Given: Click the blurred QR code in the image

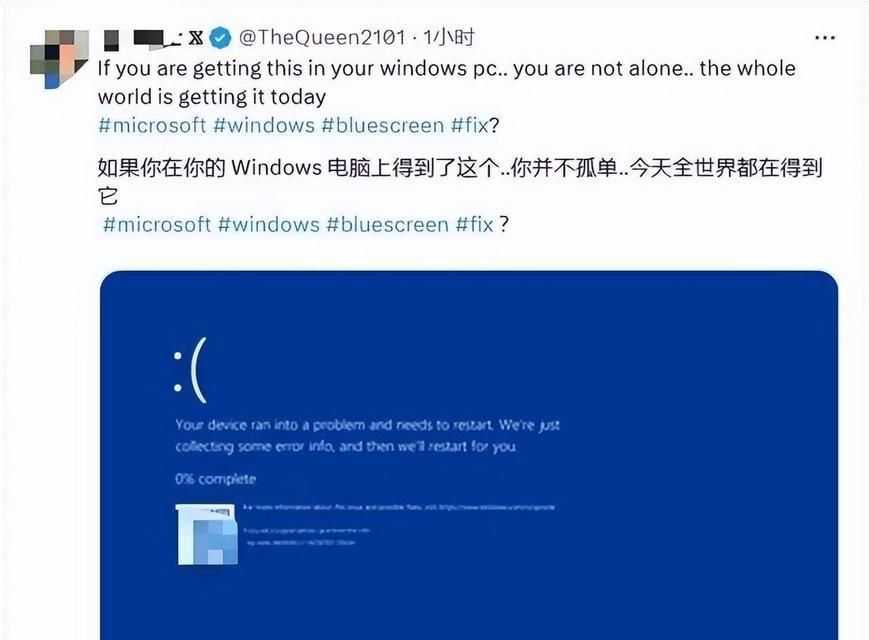Looking at the screenshot, I should (207, 534).
